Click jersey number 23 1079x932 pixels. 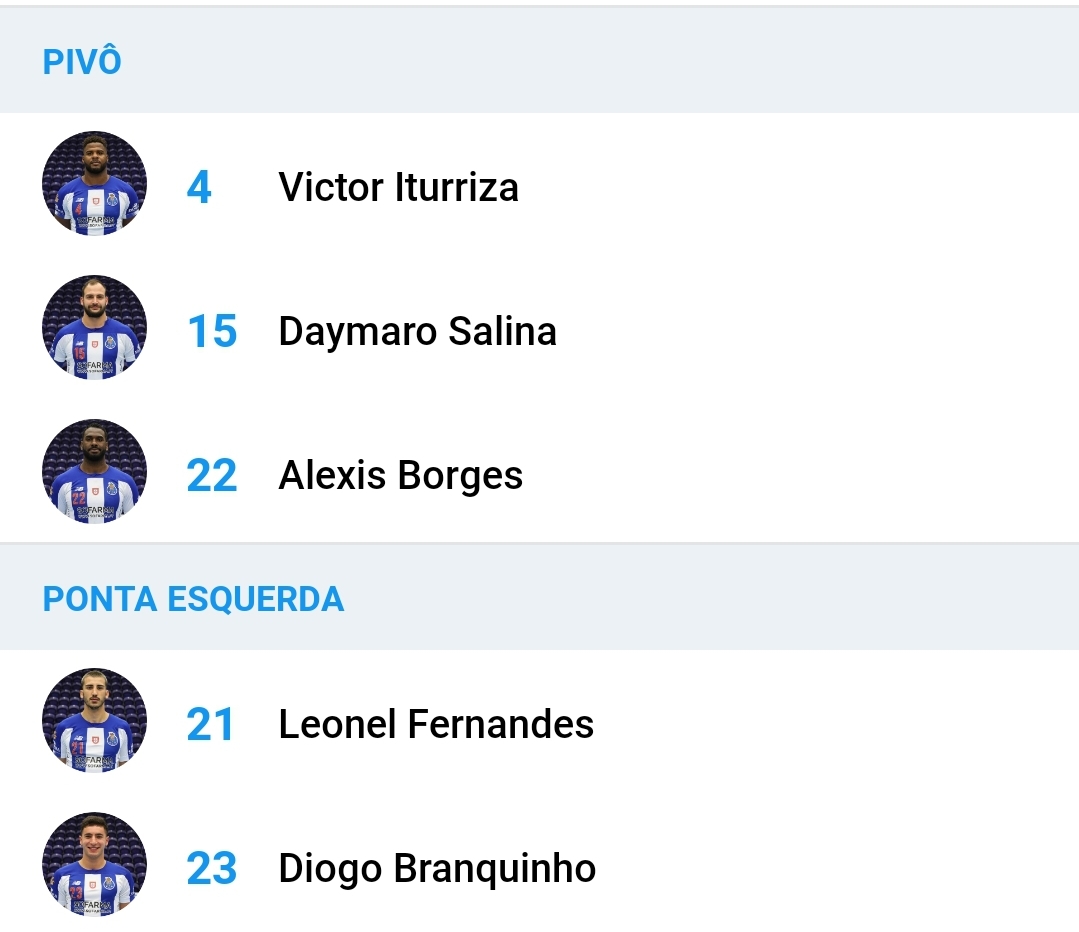[x=212, y=868]
